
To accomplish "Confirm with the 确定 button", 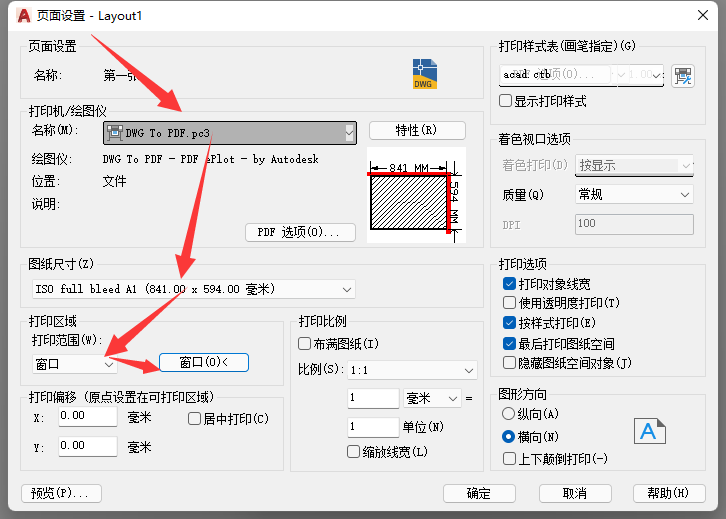I will point(479,494).
